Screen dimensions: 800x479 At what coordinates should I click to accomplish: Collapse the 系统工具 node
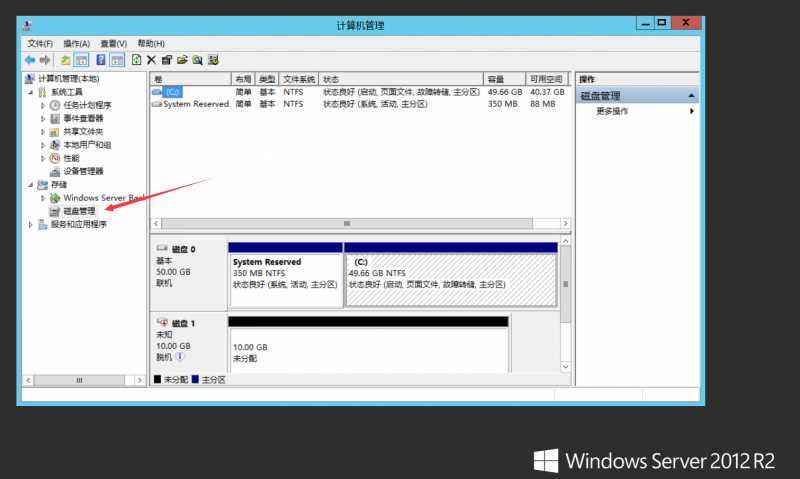[31, 92]
